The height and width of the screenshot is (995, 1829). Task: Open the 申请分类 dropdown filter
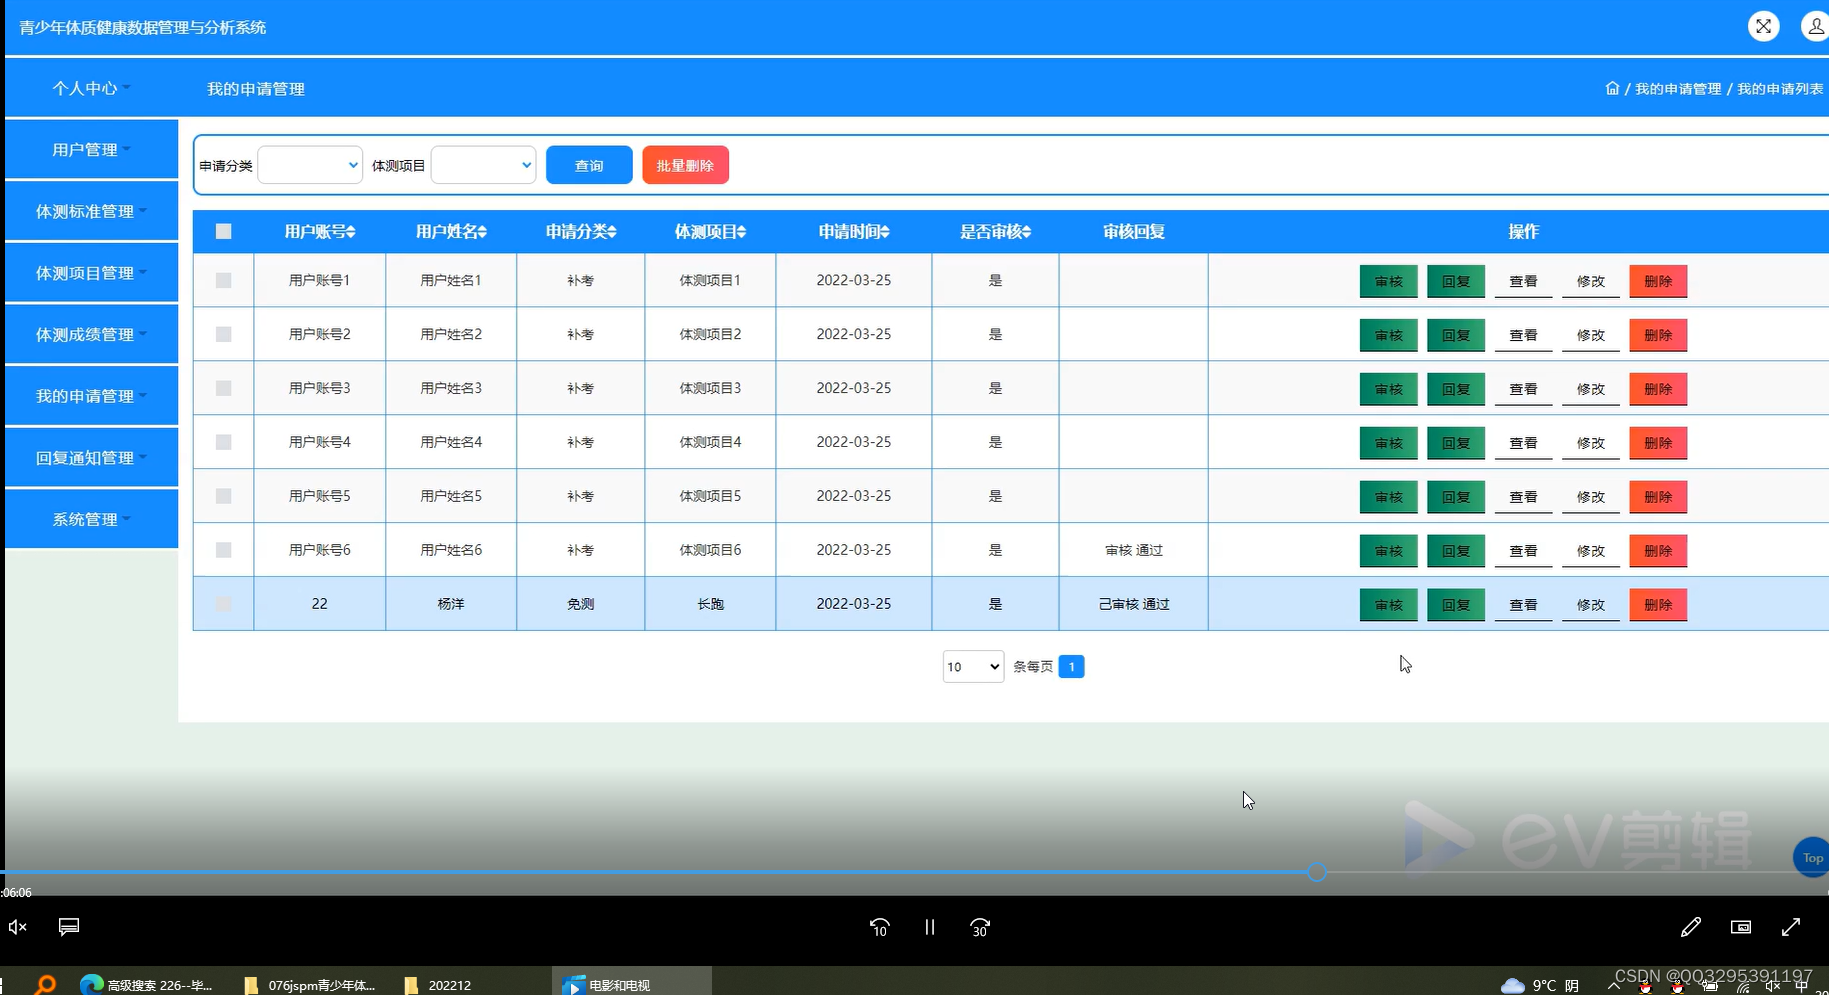click(310, 165)
